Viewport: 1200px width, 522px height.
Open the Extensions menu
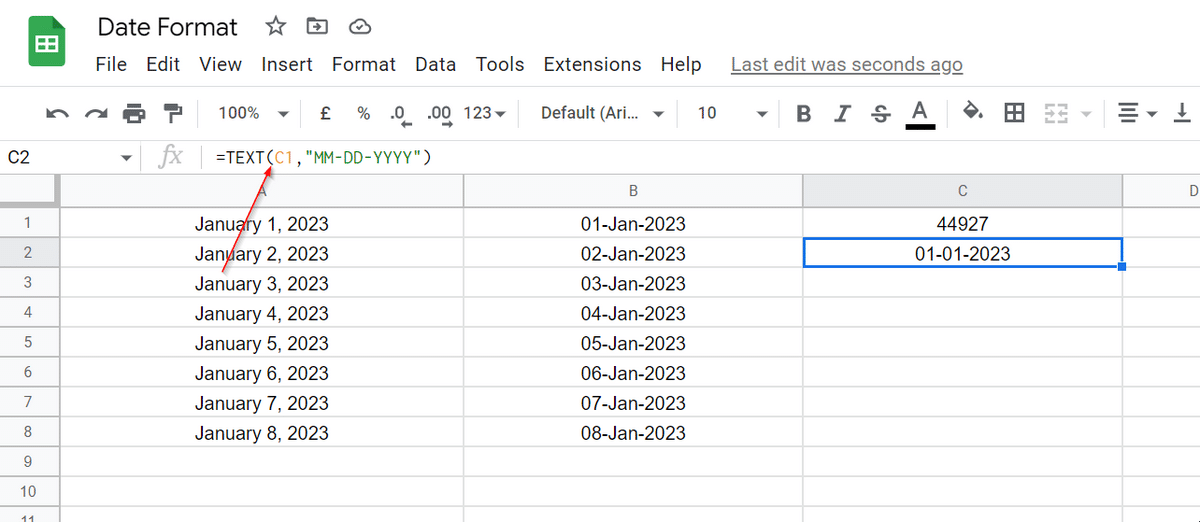[592, 64]
